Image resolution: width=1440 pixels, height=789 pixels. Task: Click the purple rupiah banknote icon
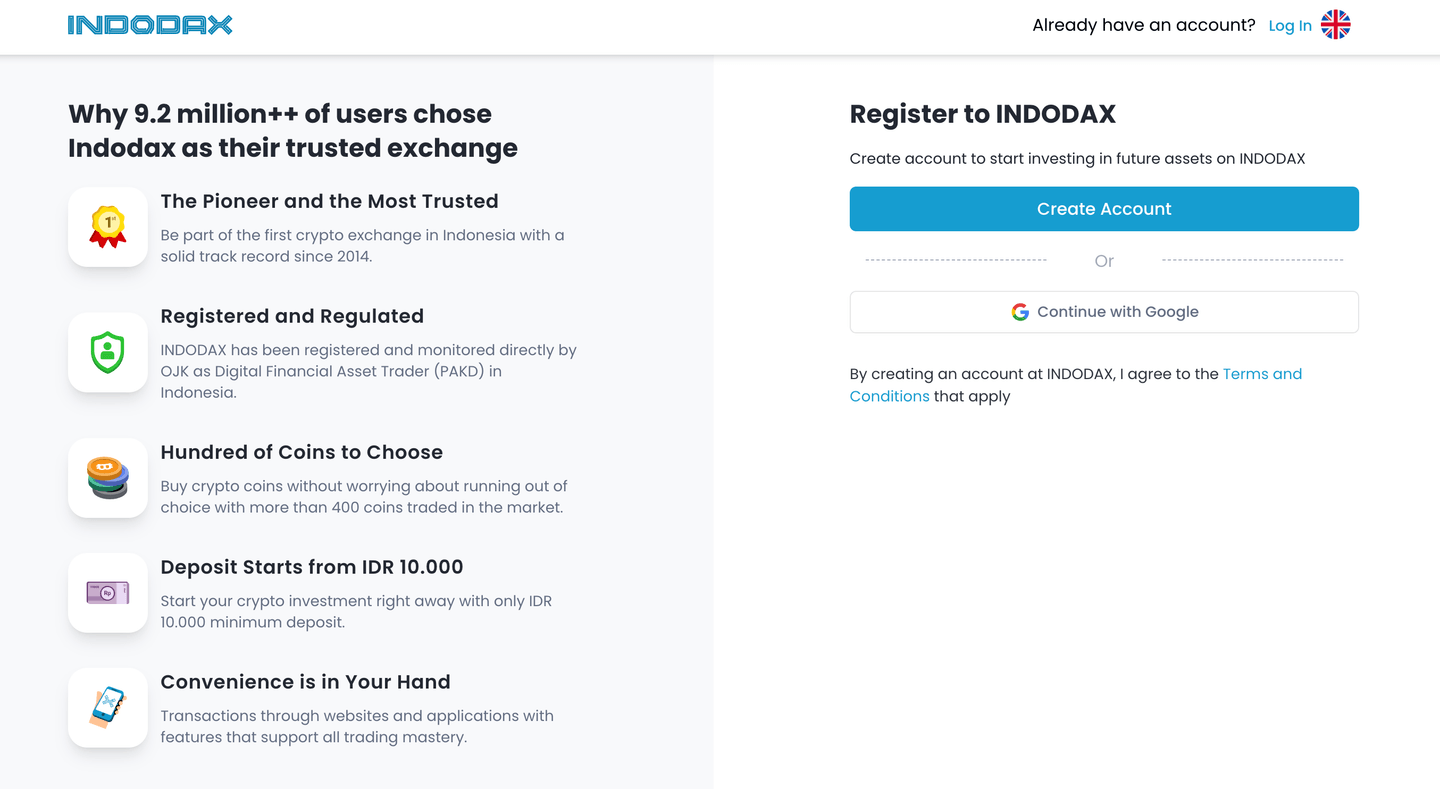tap(108, 593)
